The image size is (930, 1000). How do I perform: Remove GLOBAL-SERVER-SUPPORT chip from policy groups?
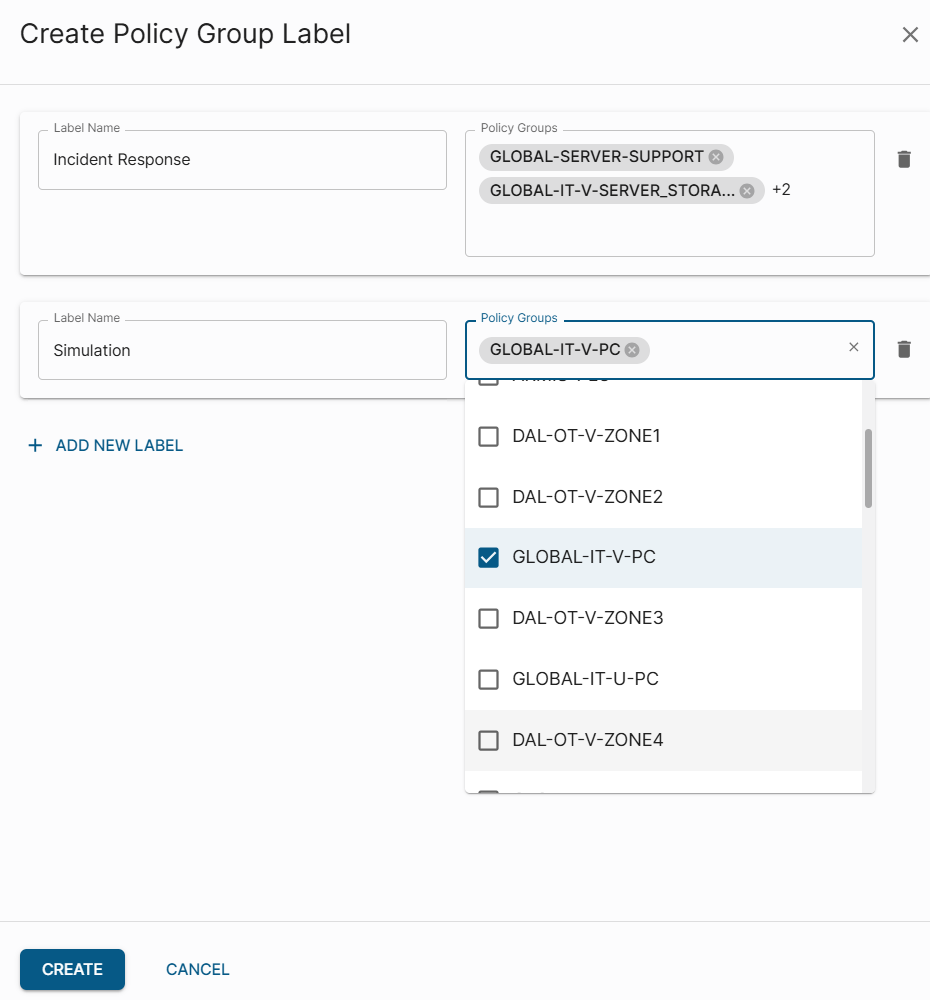[x=716, y=157]
